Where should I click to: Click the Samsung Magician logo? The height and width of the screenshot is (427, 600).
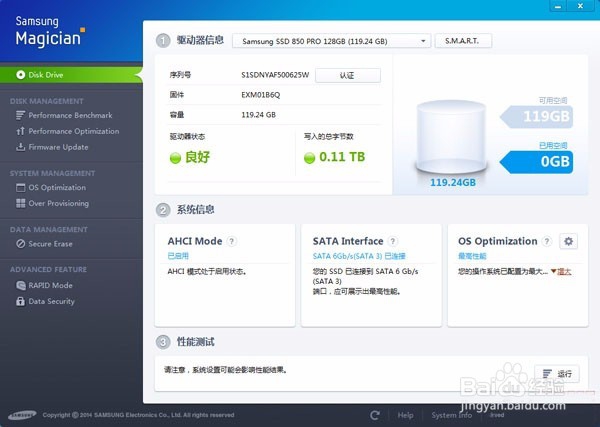point(50,32)
